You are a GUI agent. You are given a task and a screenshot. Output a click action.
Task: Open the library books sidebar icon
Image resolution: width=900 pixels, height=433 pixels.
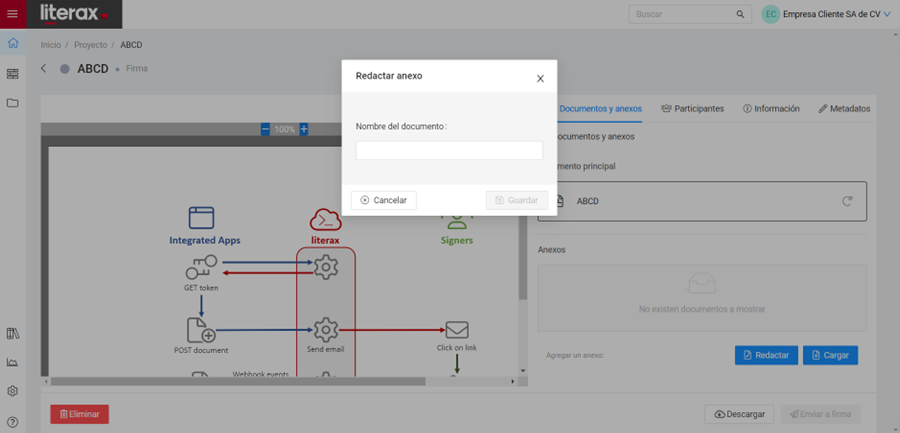[x=13, y=334]
